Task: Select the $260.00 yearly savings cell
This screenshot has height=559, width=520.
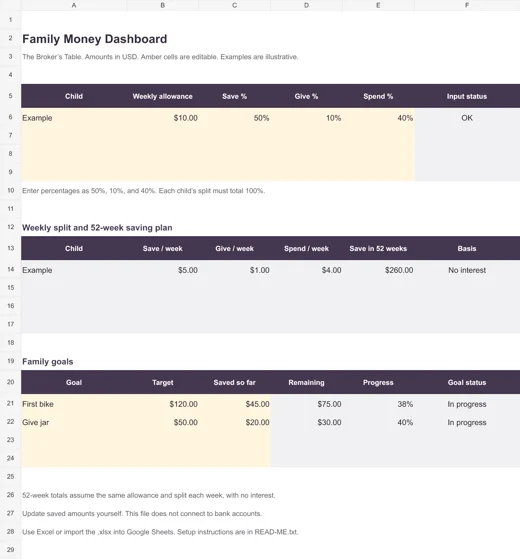Action: [378, 270]
